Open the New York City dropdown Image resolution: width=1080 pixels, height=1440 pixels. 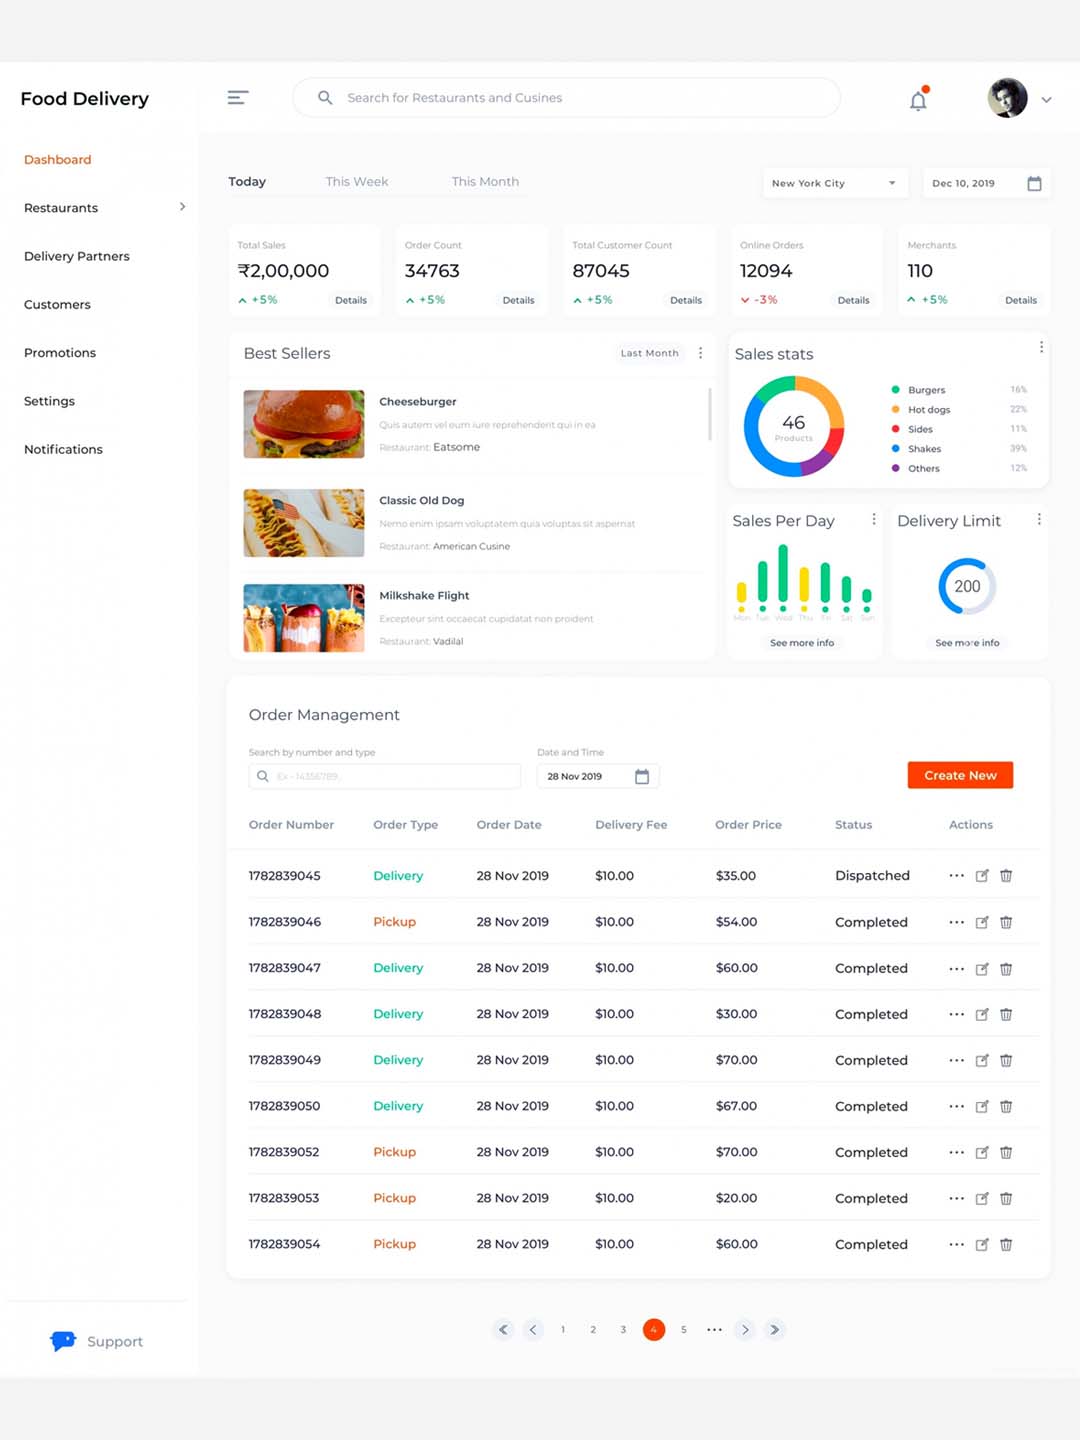point(833,184)
